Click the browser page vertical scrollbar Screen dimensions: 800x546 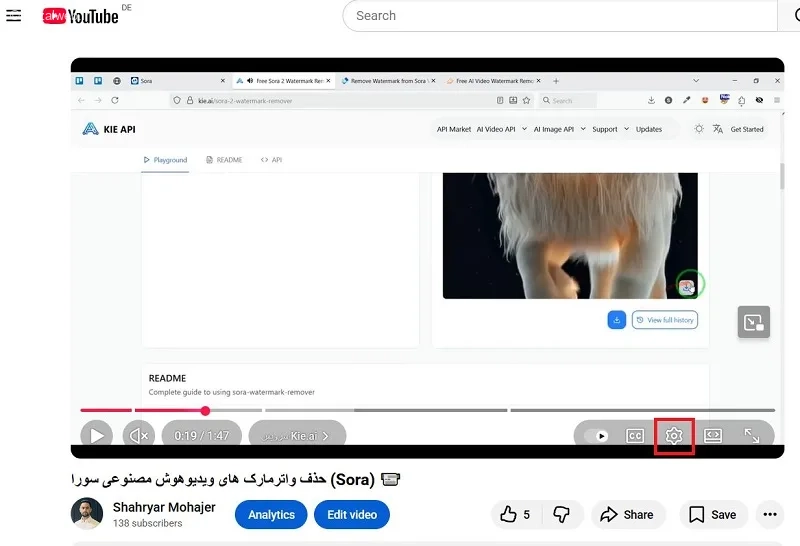pos(782,176)
